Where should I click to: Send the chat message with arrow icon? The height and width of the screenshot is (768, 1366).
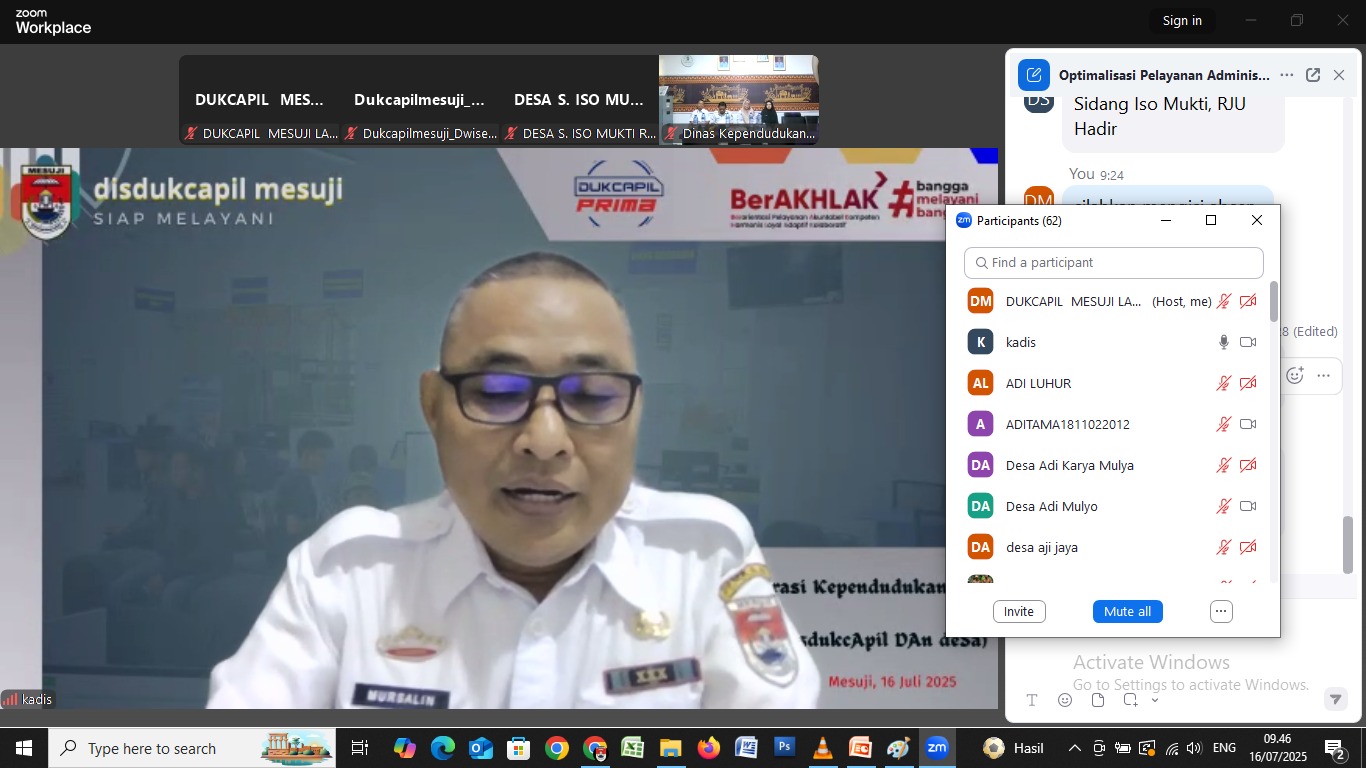pos(1335,700)
